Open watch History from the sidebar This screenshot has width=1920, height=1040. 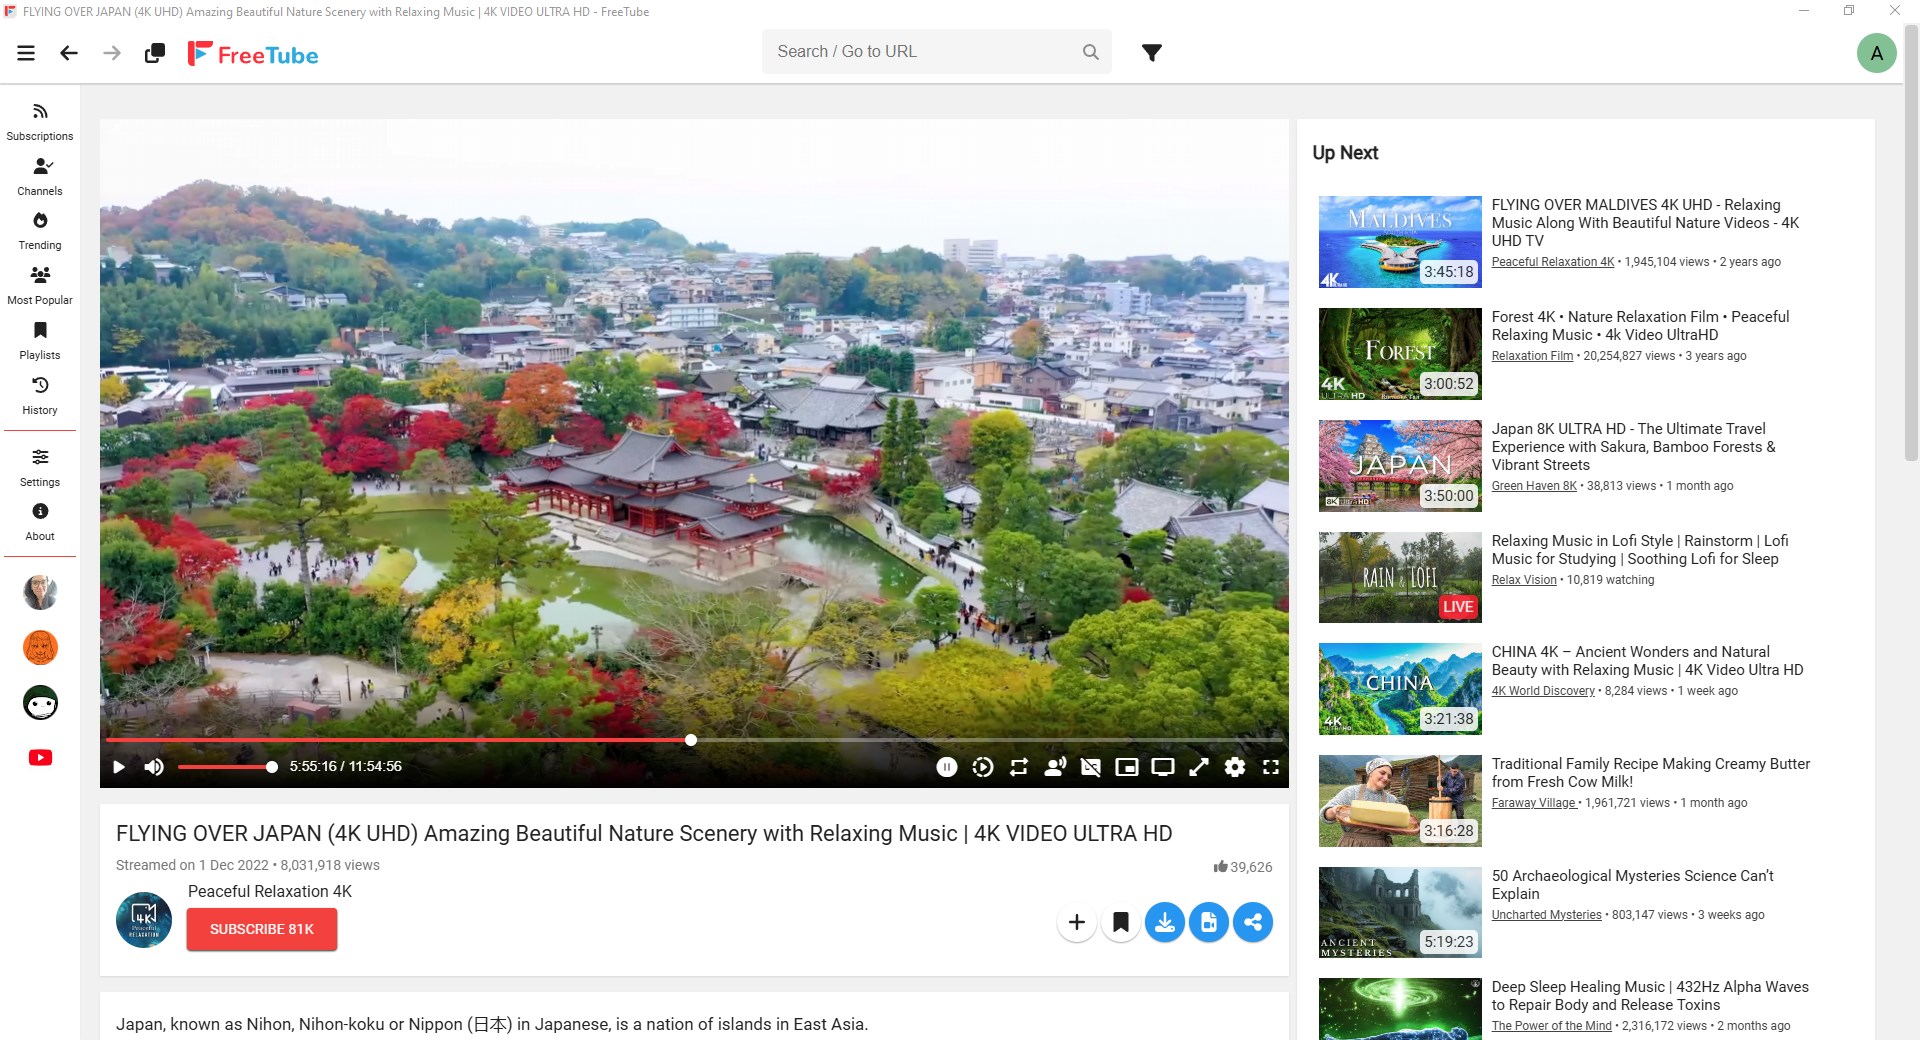40,395
